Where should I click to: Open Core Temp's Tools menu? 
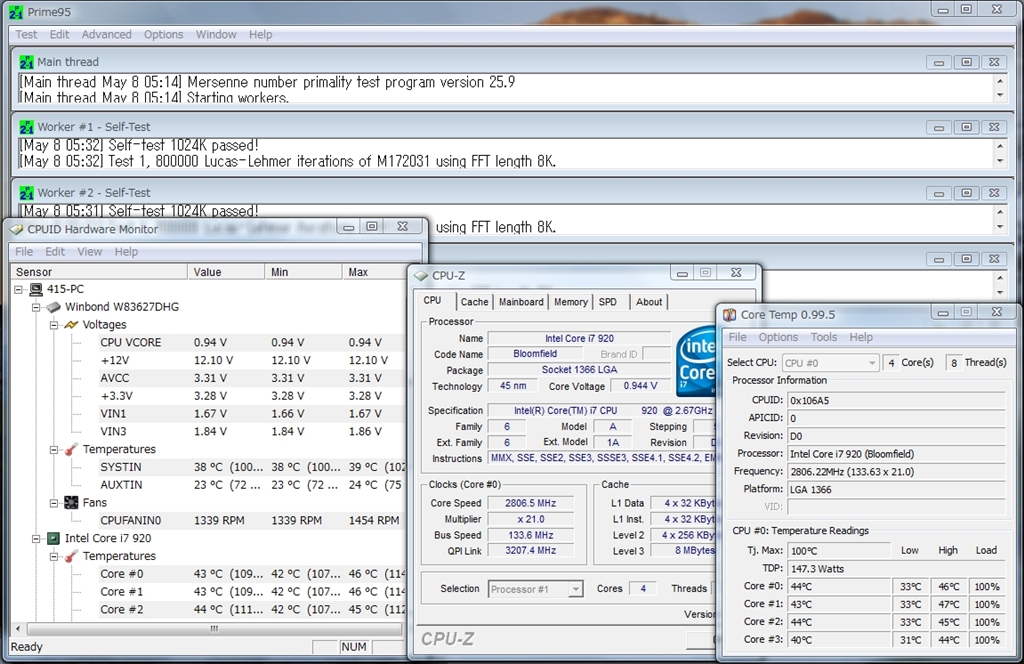824,337
